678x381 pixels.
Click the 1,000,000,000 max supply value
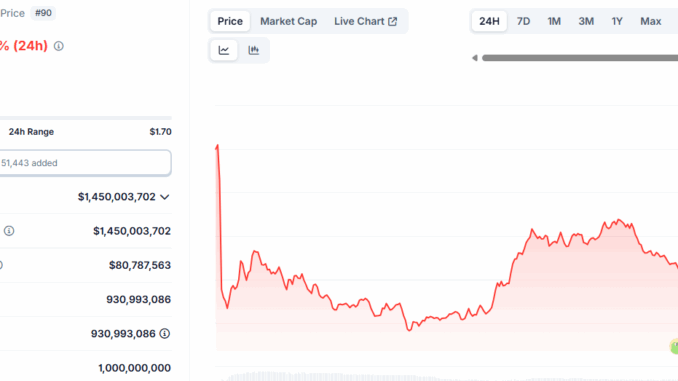click(134, 368)
